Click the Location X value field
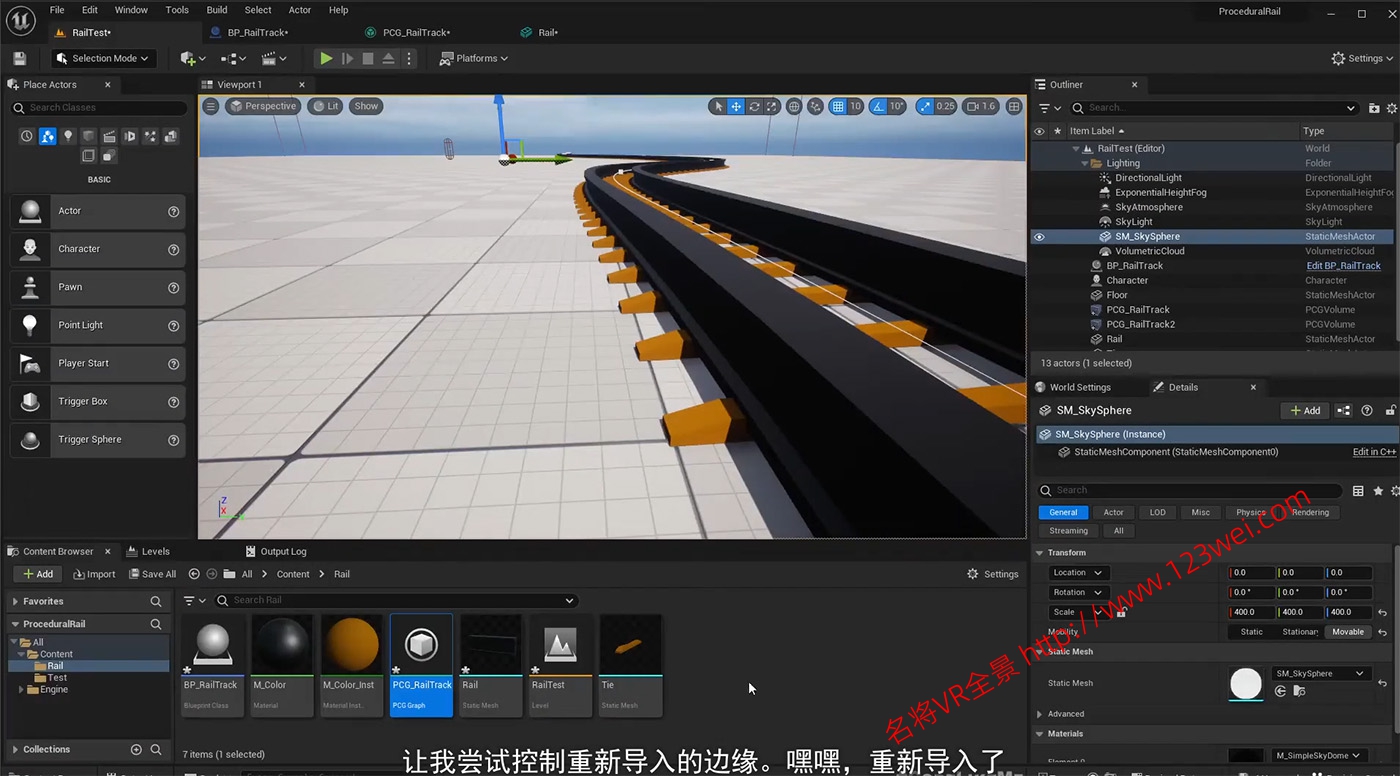This screenshot has height=776, width=1400. tap(1252, 573)
